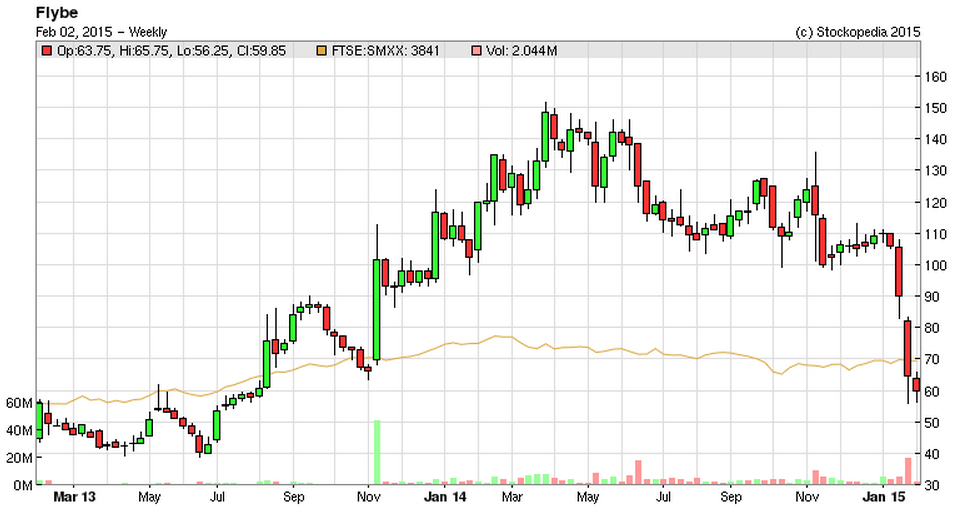Click the peak green candlestick near 150
962x526 pixels.
tap(545, 136)
